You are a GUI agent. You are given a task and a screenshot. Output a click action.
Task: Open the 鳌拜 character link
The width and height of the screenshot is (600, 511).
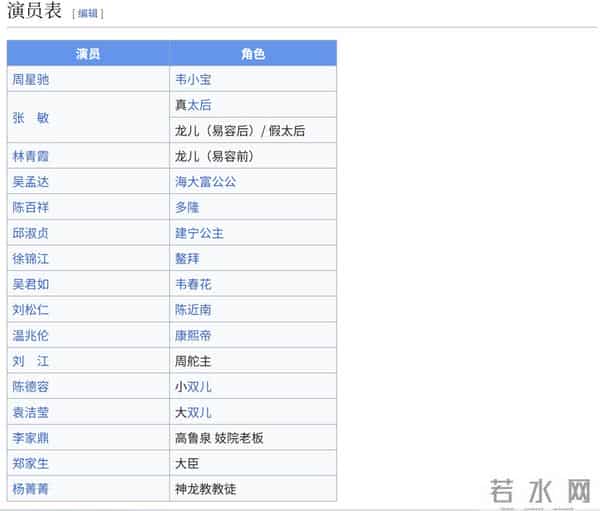(187, 258)
